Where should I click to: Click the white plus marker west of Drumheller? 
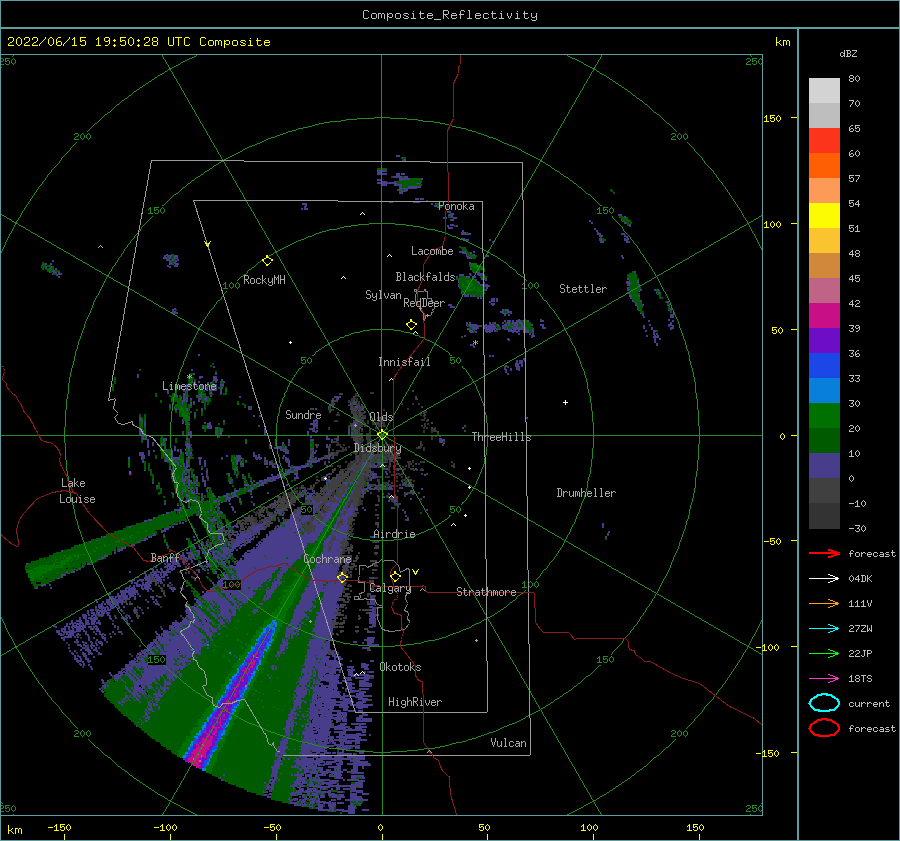565,402
